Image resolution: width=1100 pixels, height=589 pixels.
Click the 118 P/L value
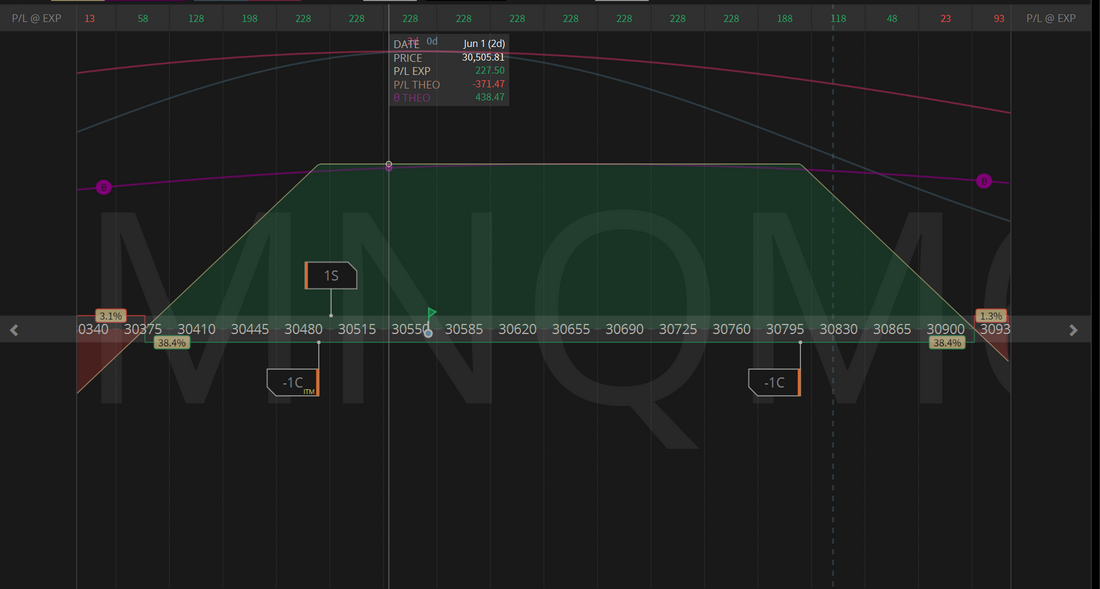838,18
